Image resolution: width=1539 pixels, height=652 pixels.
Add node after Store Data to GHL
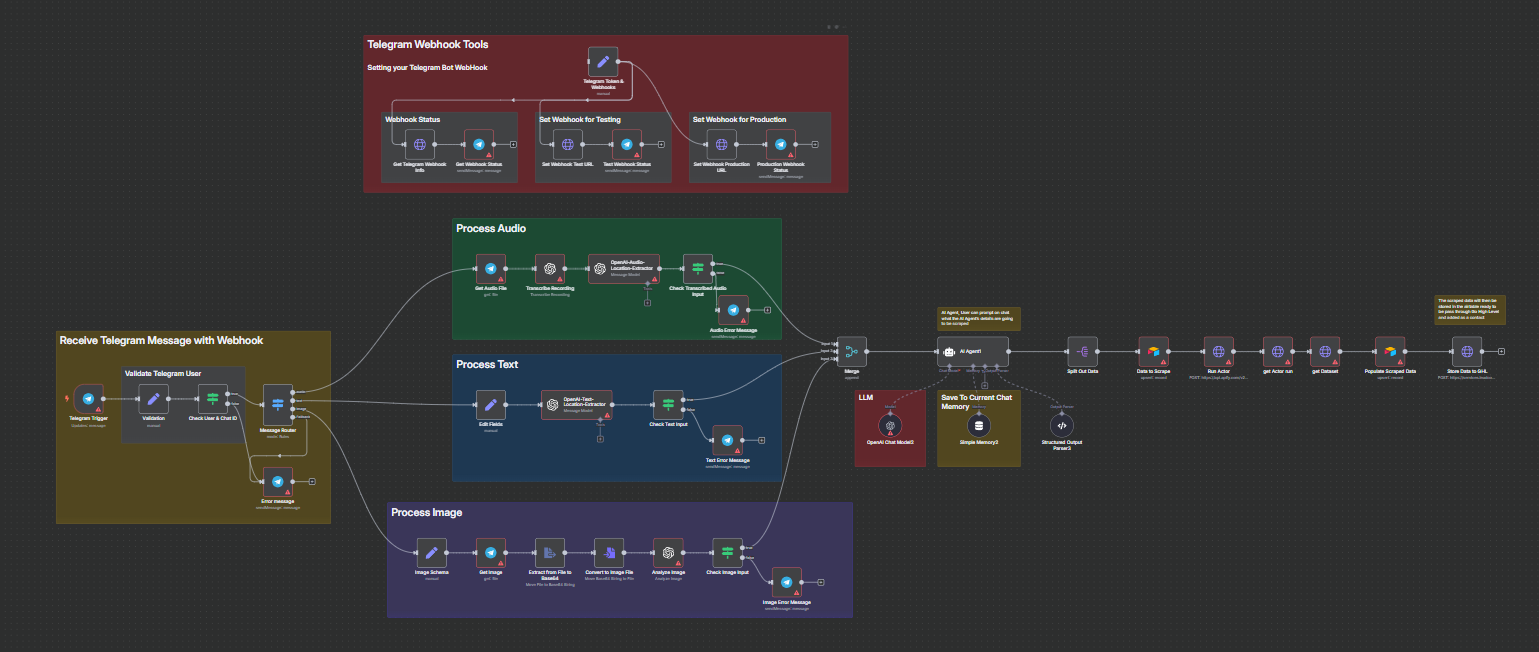pyautogui.click(x=1502, y=352)
